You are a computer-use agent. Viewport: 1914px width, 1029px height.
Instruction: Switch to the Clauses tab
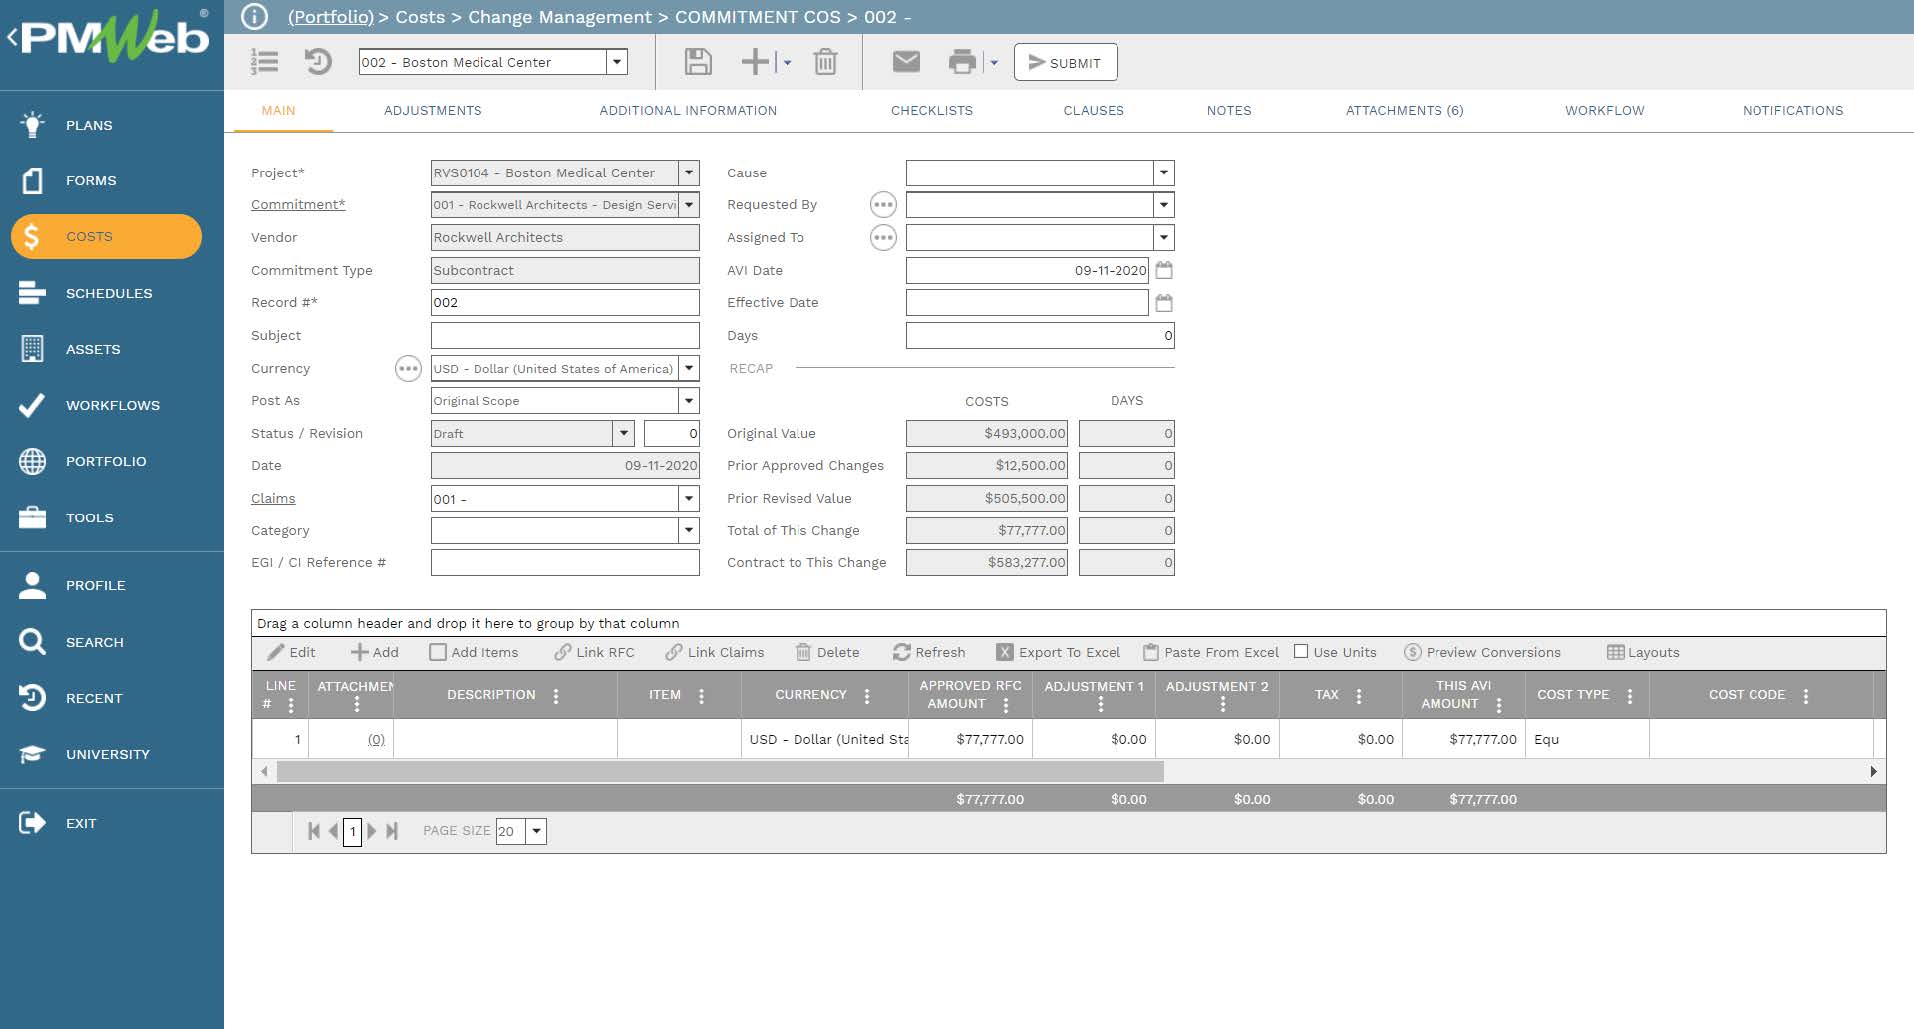(1094, 111)
